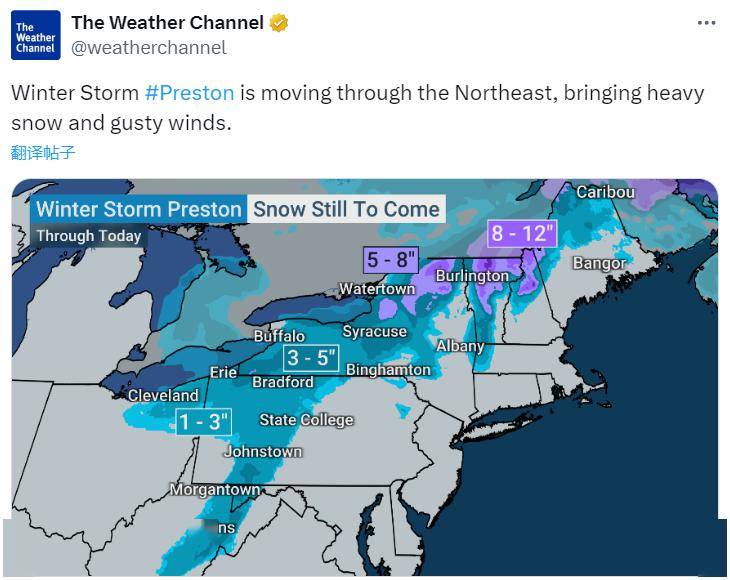
Task: Select the 8 - 12" snowfall label
Action: (522, 233)
